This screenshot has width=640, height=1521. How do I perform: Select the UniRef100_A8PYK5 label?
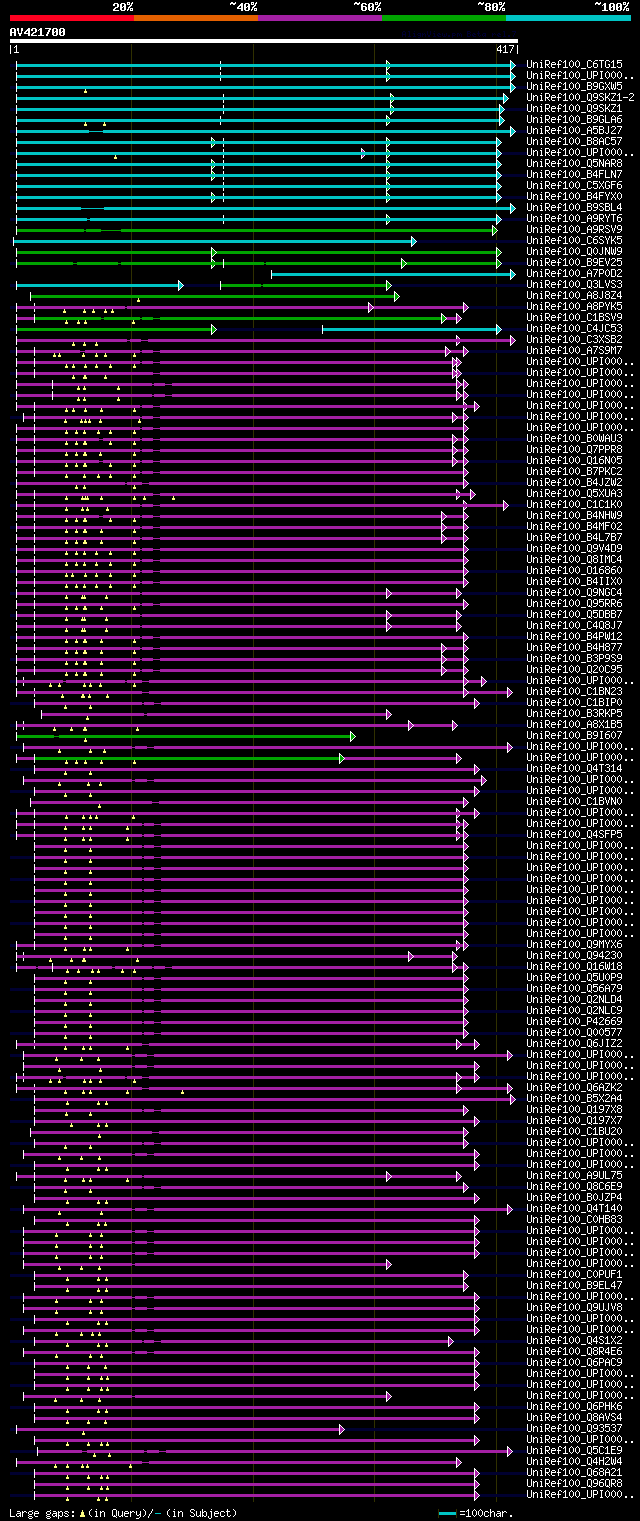click(573, 306)
